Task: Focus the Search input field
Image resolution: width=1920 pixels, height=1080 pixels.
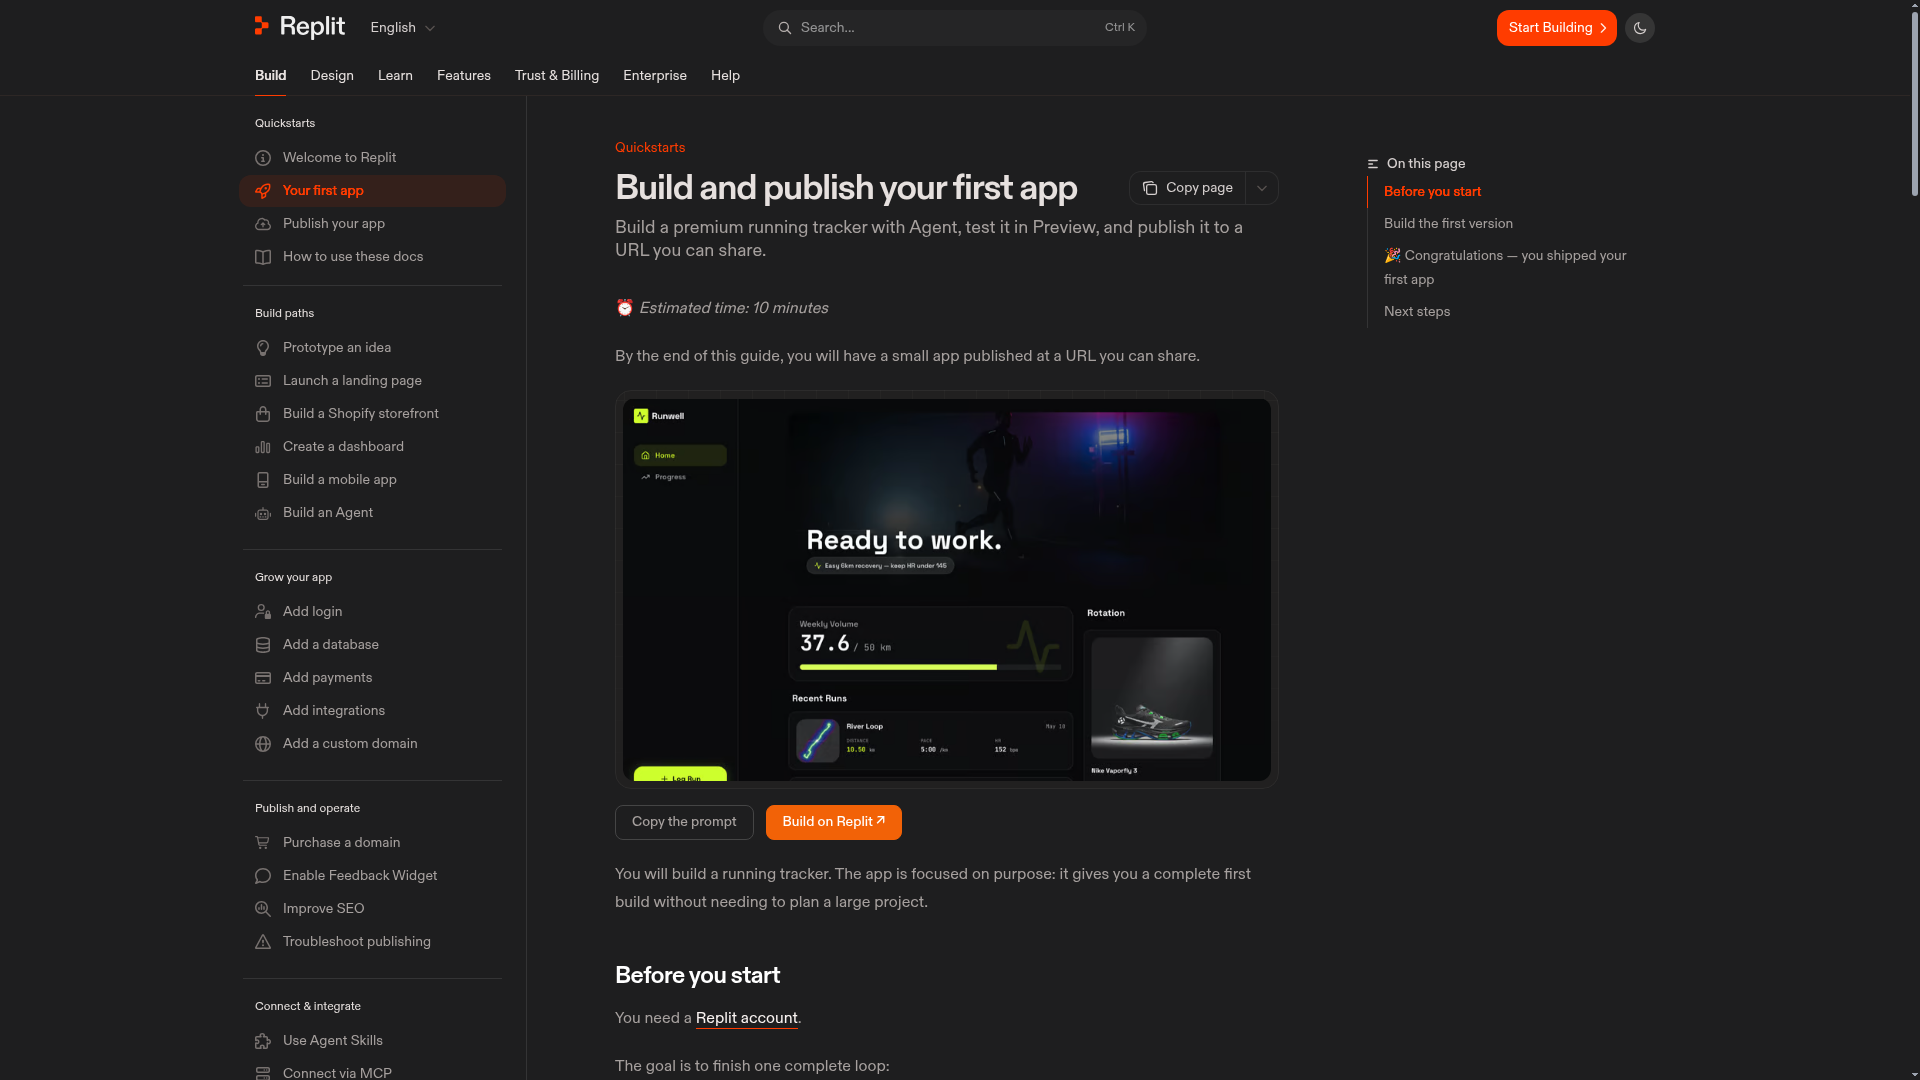Action: 954,28
